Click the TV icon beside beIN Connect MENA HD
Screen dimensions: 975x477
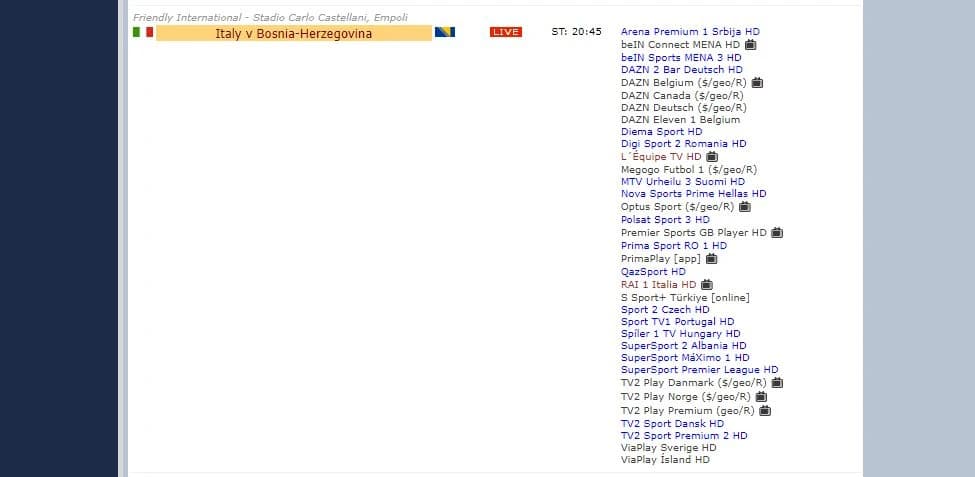pos(751,45)
